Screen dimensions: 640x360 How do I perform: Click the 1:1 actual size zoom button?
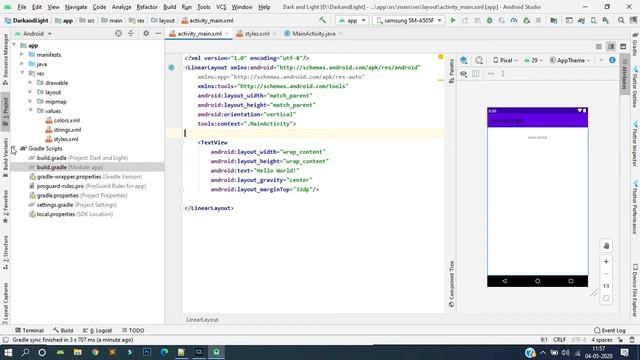[x=606, y=286]
